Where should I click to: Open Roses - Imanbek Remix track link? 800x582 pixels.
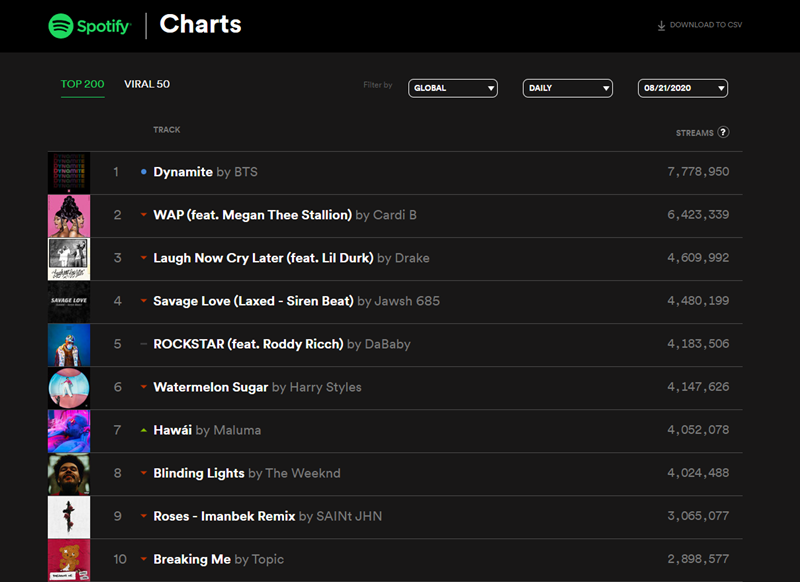224,516
